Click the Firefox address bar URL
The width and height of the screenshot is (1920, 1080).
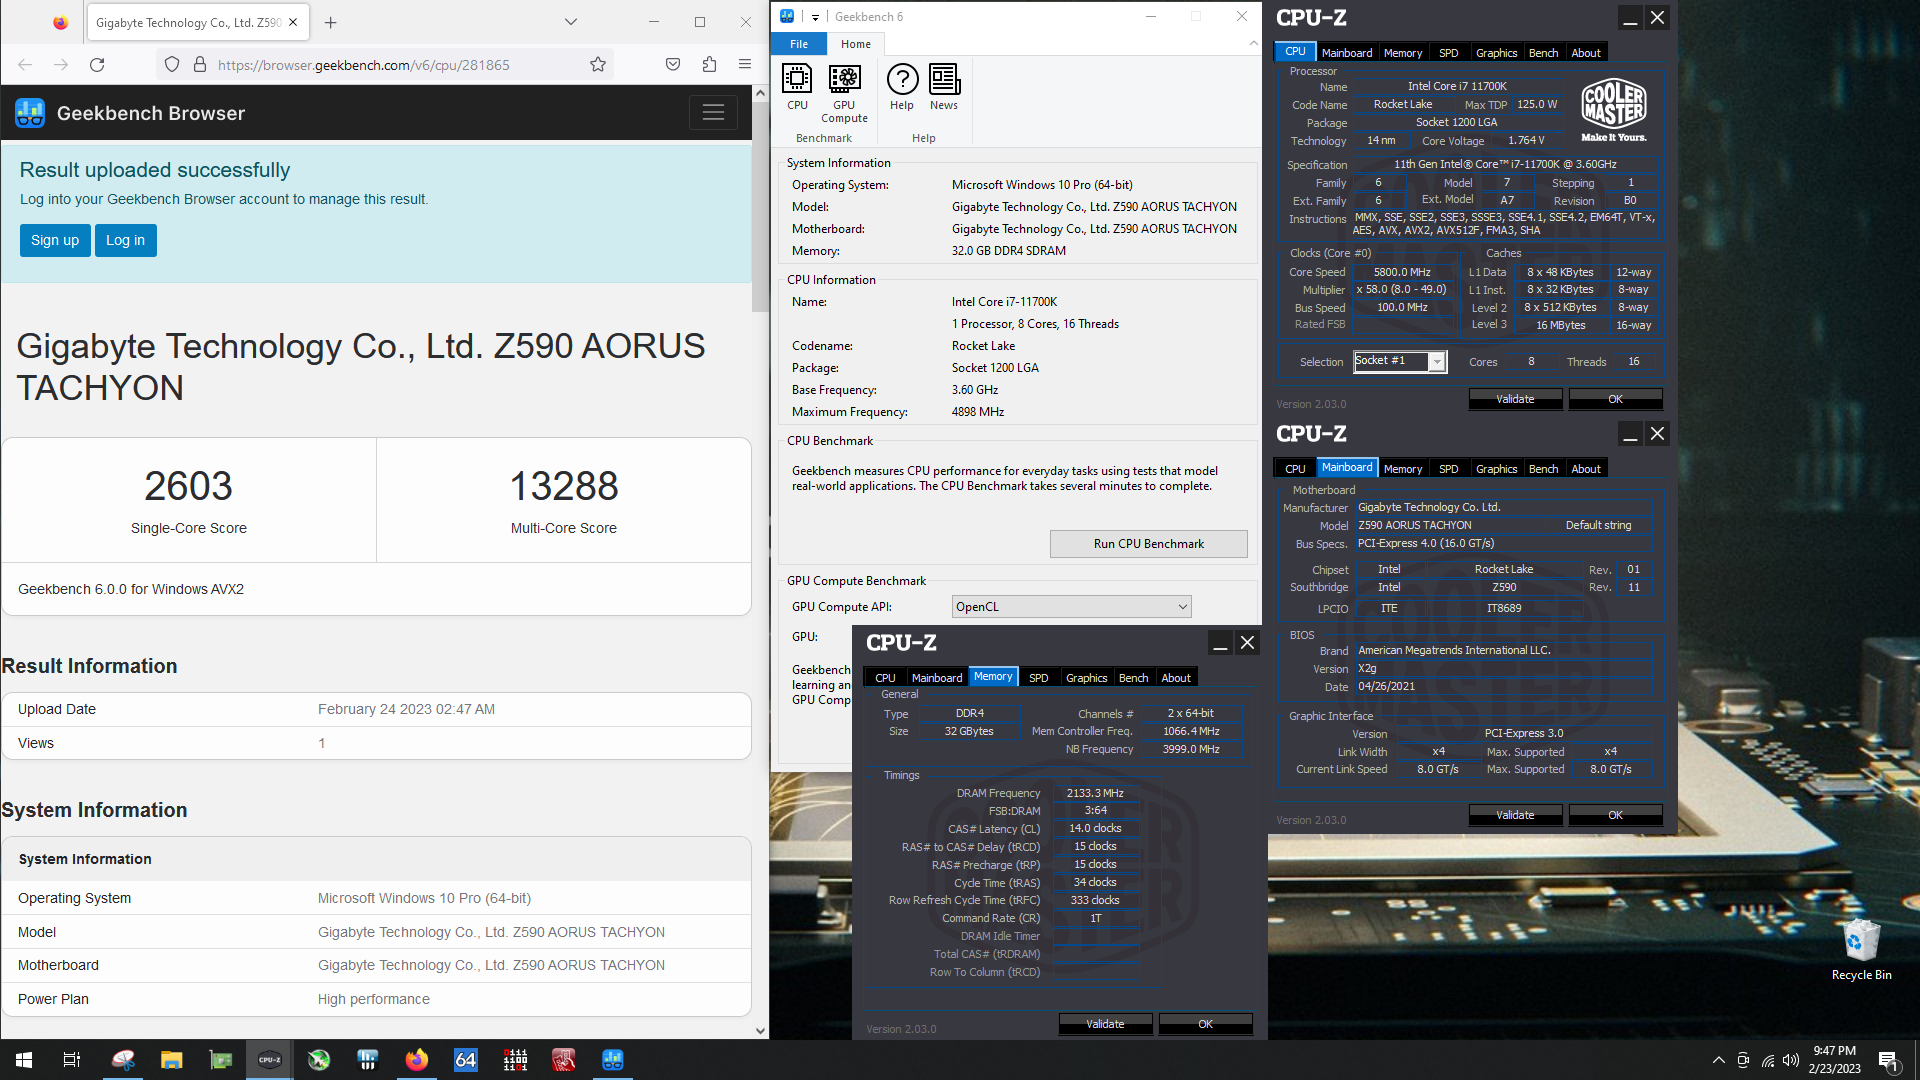pyautogui.click(x=363, y=65)
